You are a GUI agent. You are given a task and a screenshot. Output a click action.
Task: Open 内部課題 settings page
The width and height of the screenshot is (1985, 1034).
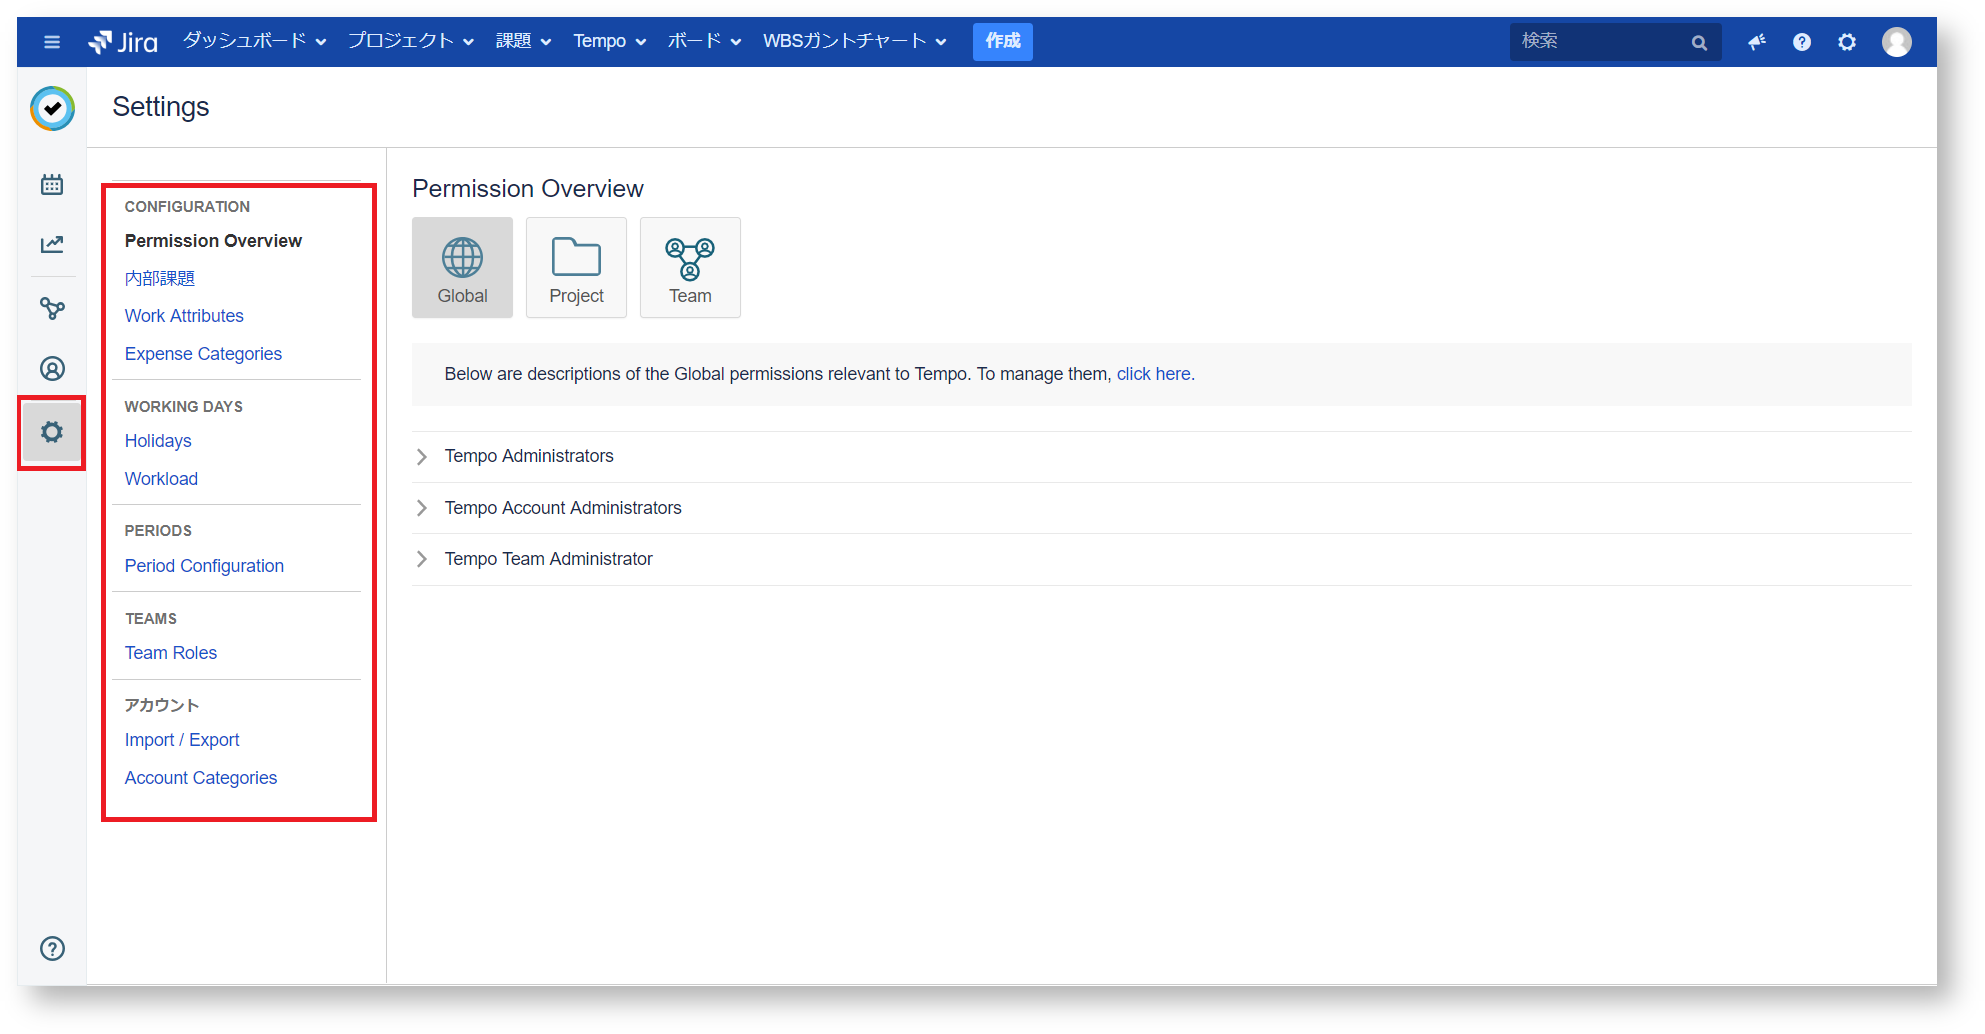point(160,278)
